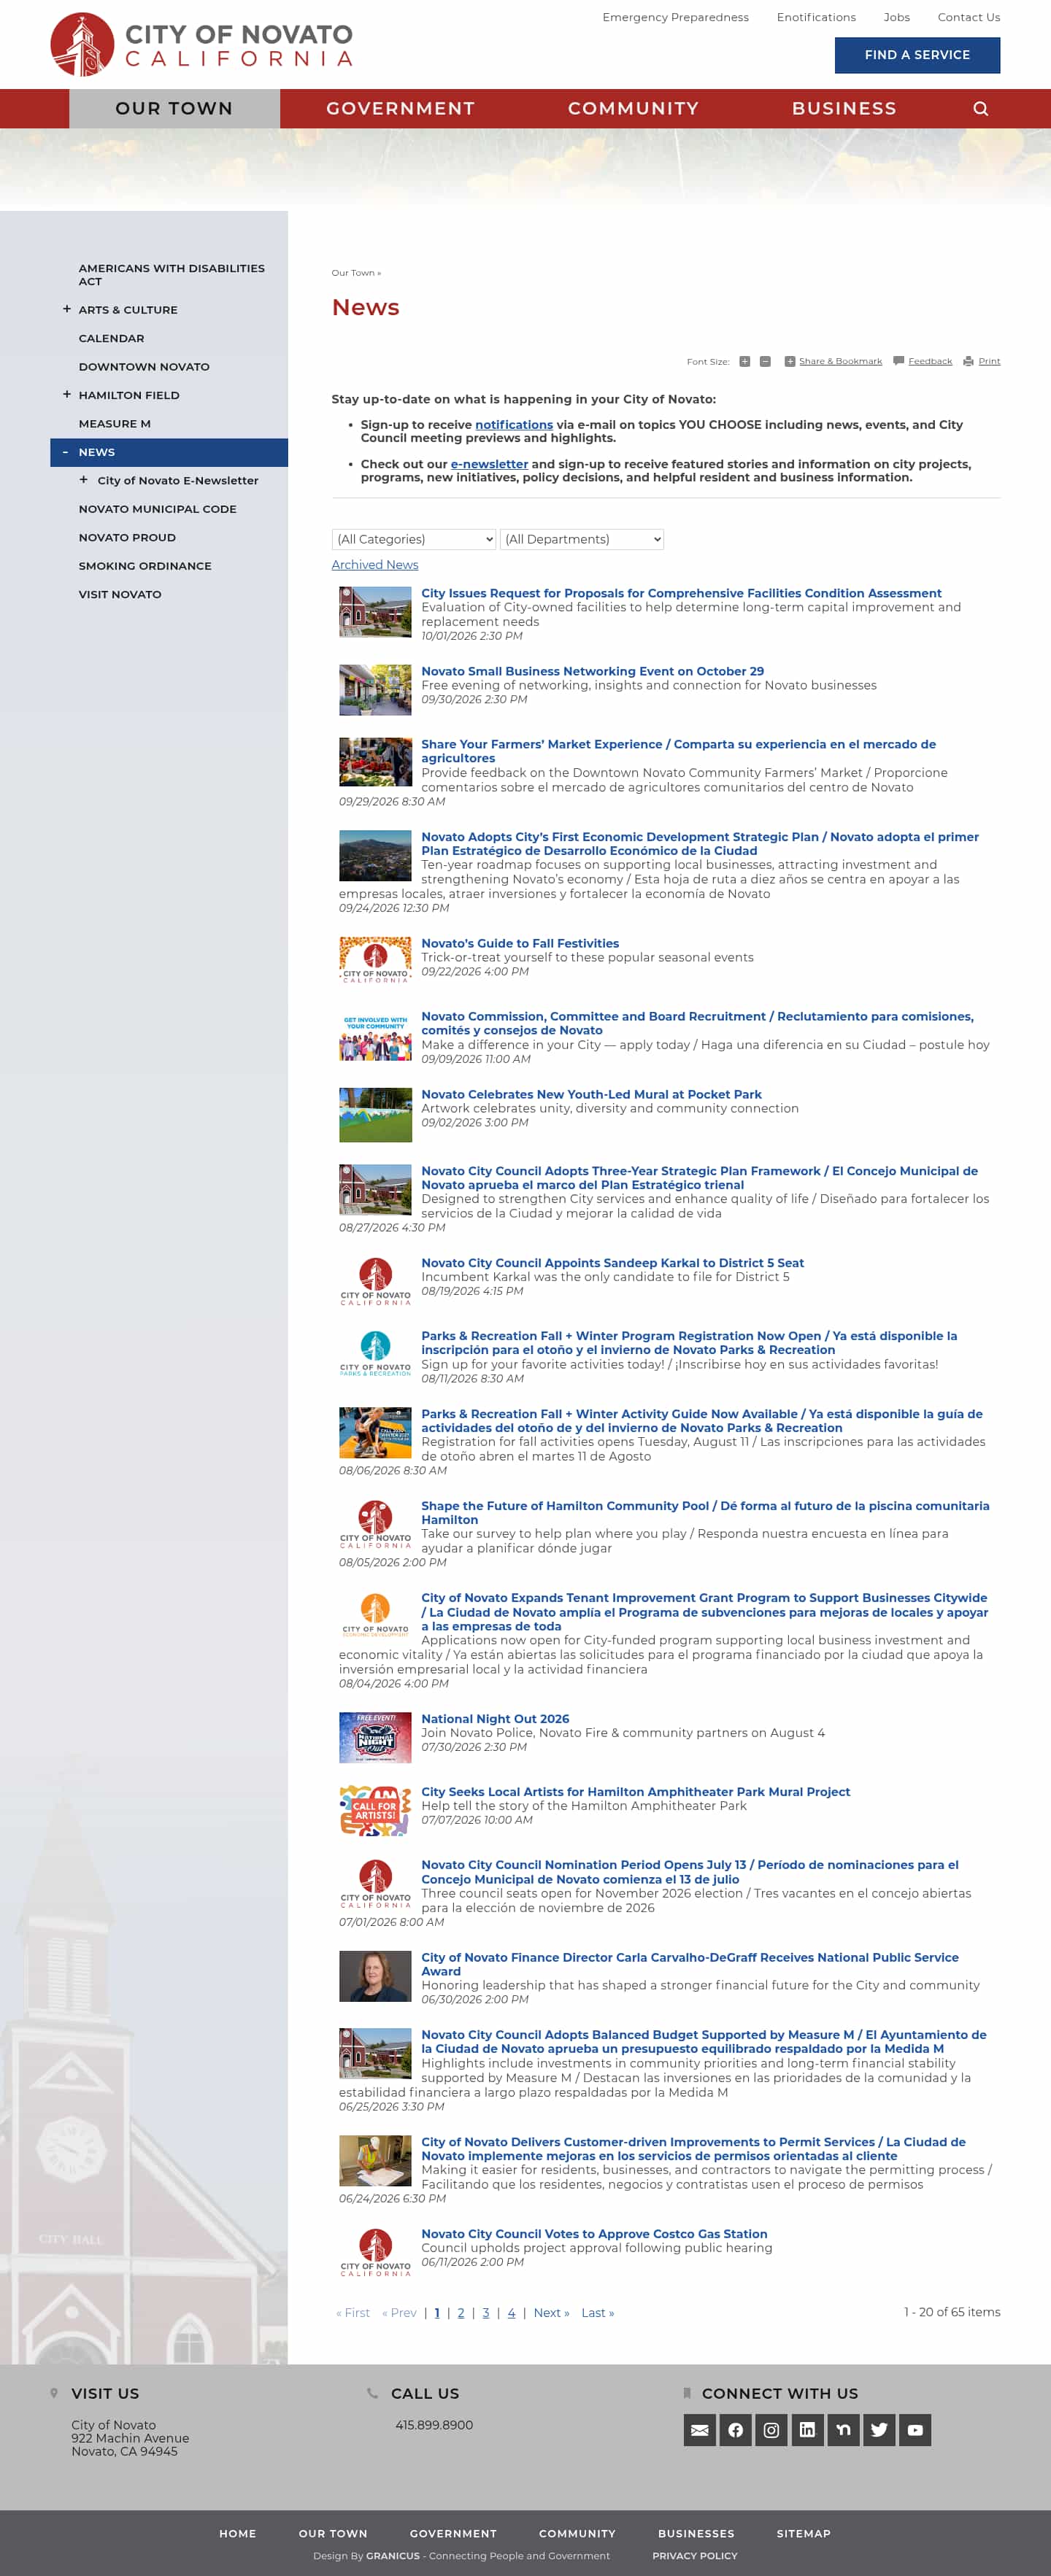
Task: Click Finance Director Carla Carvalho-DeGraff photo
Action: (x=375, y=1976)
